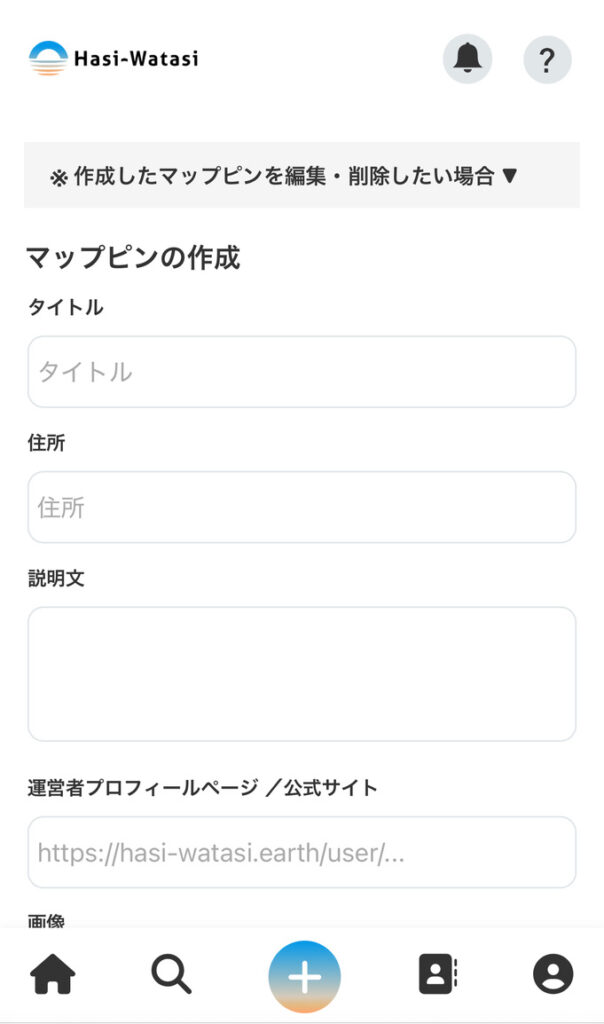Expand the 作成したマップピンを編集・削除したい場合 section

click(x=284, y=176)
